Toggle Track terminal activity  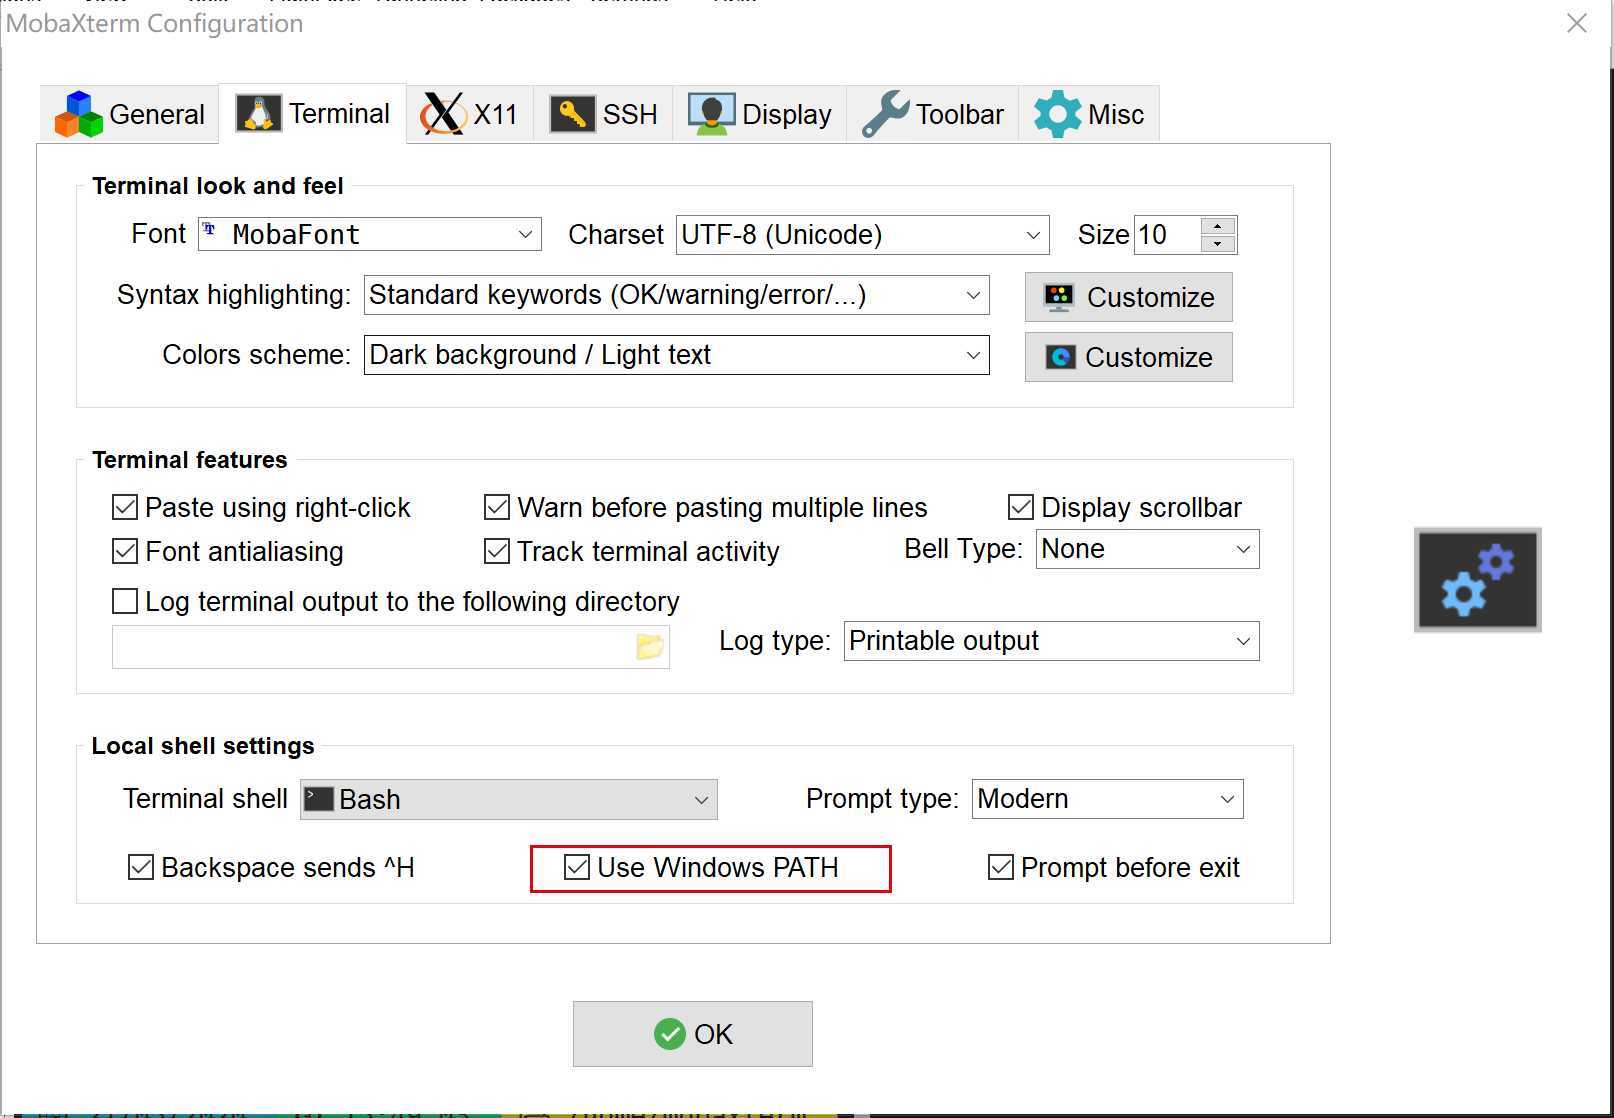click(x=497, y=551)
